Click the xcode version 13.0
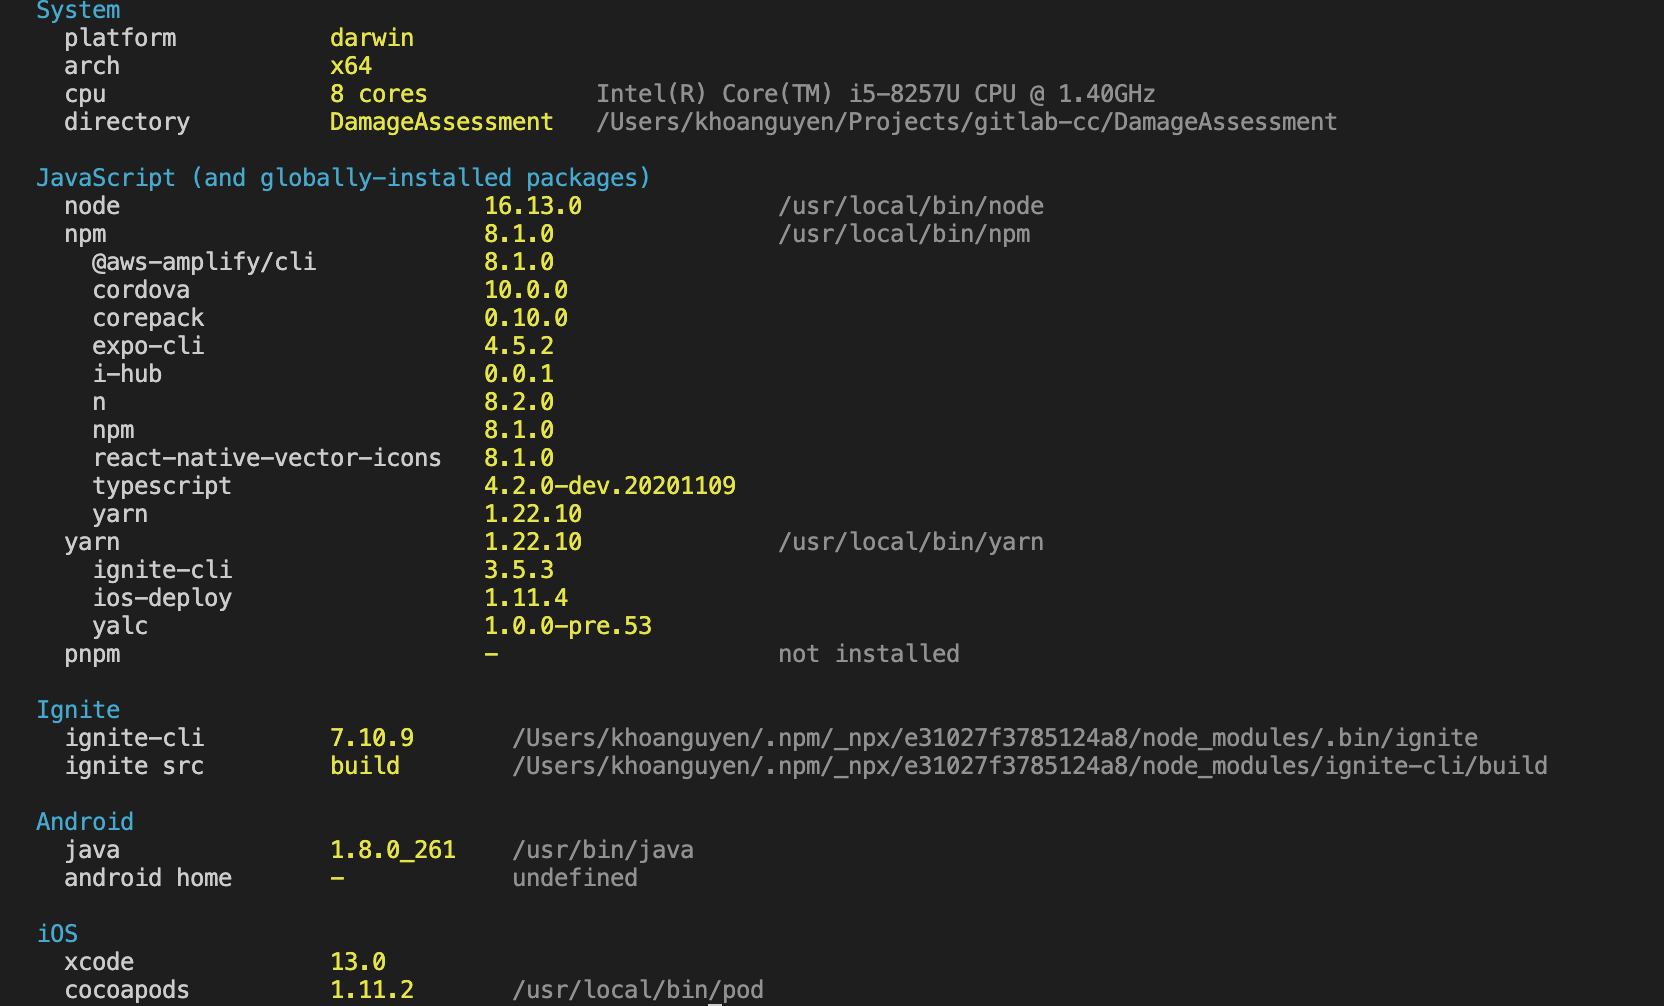Screen dimensions: 1664x1006 click(358, 961)
